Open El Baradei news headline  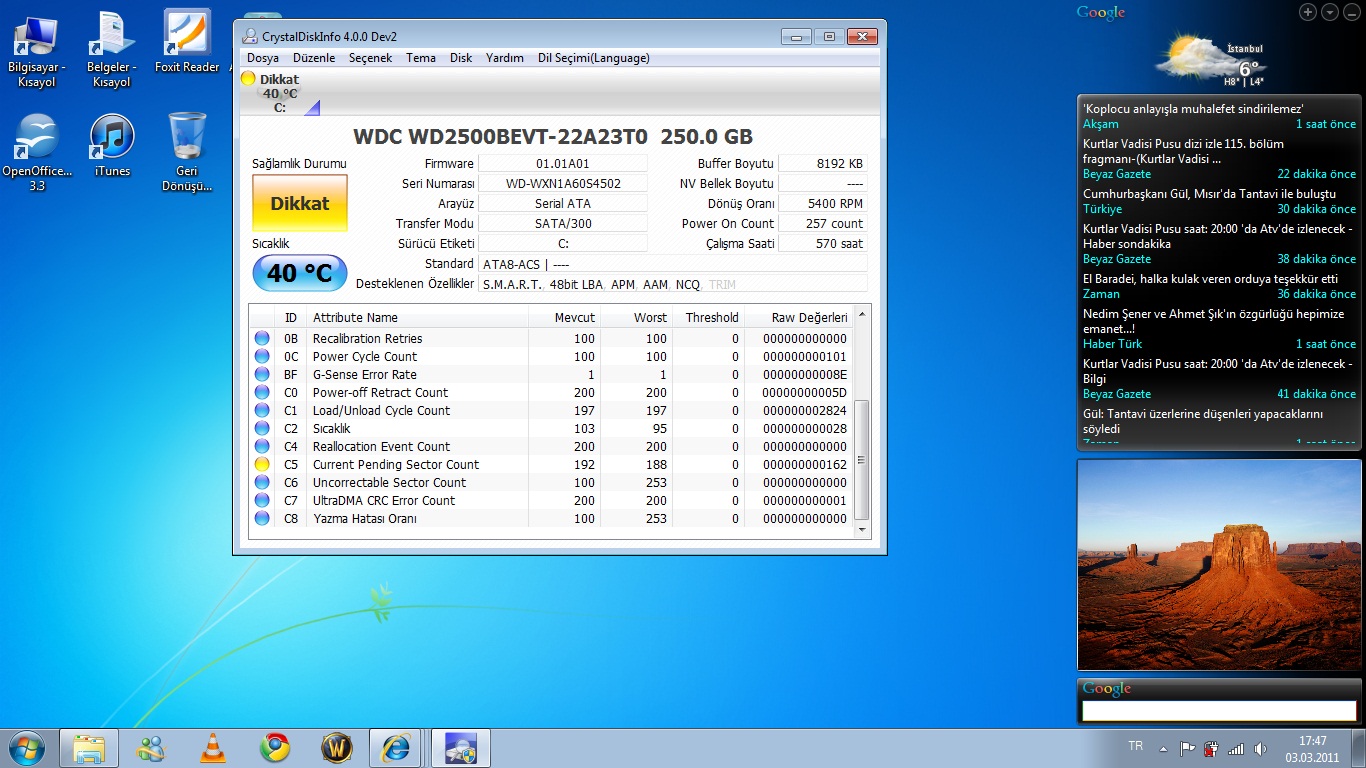pyautogui.click(x=1210, y=279)
